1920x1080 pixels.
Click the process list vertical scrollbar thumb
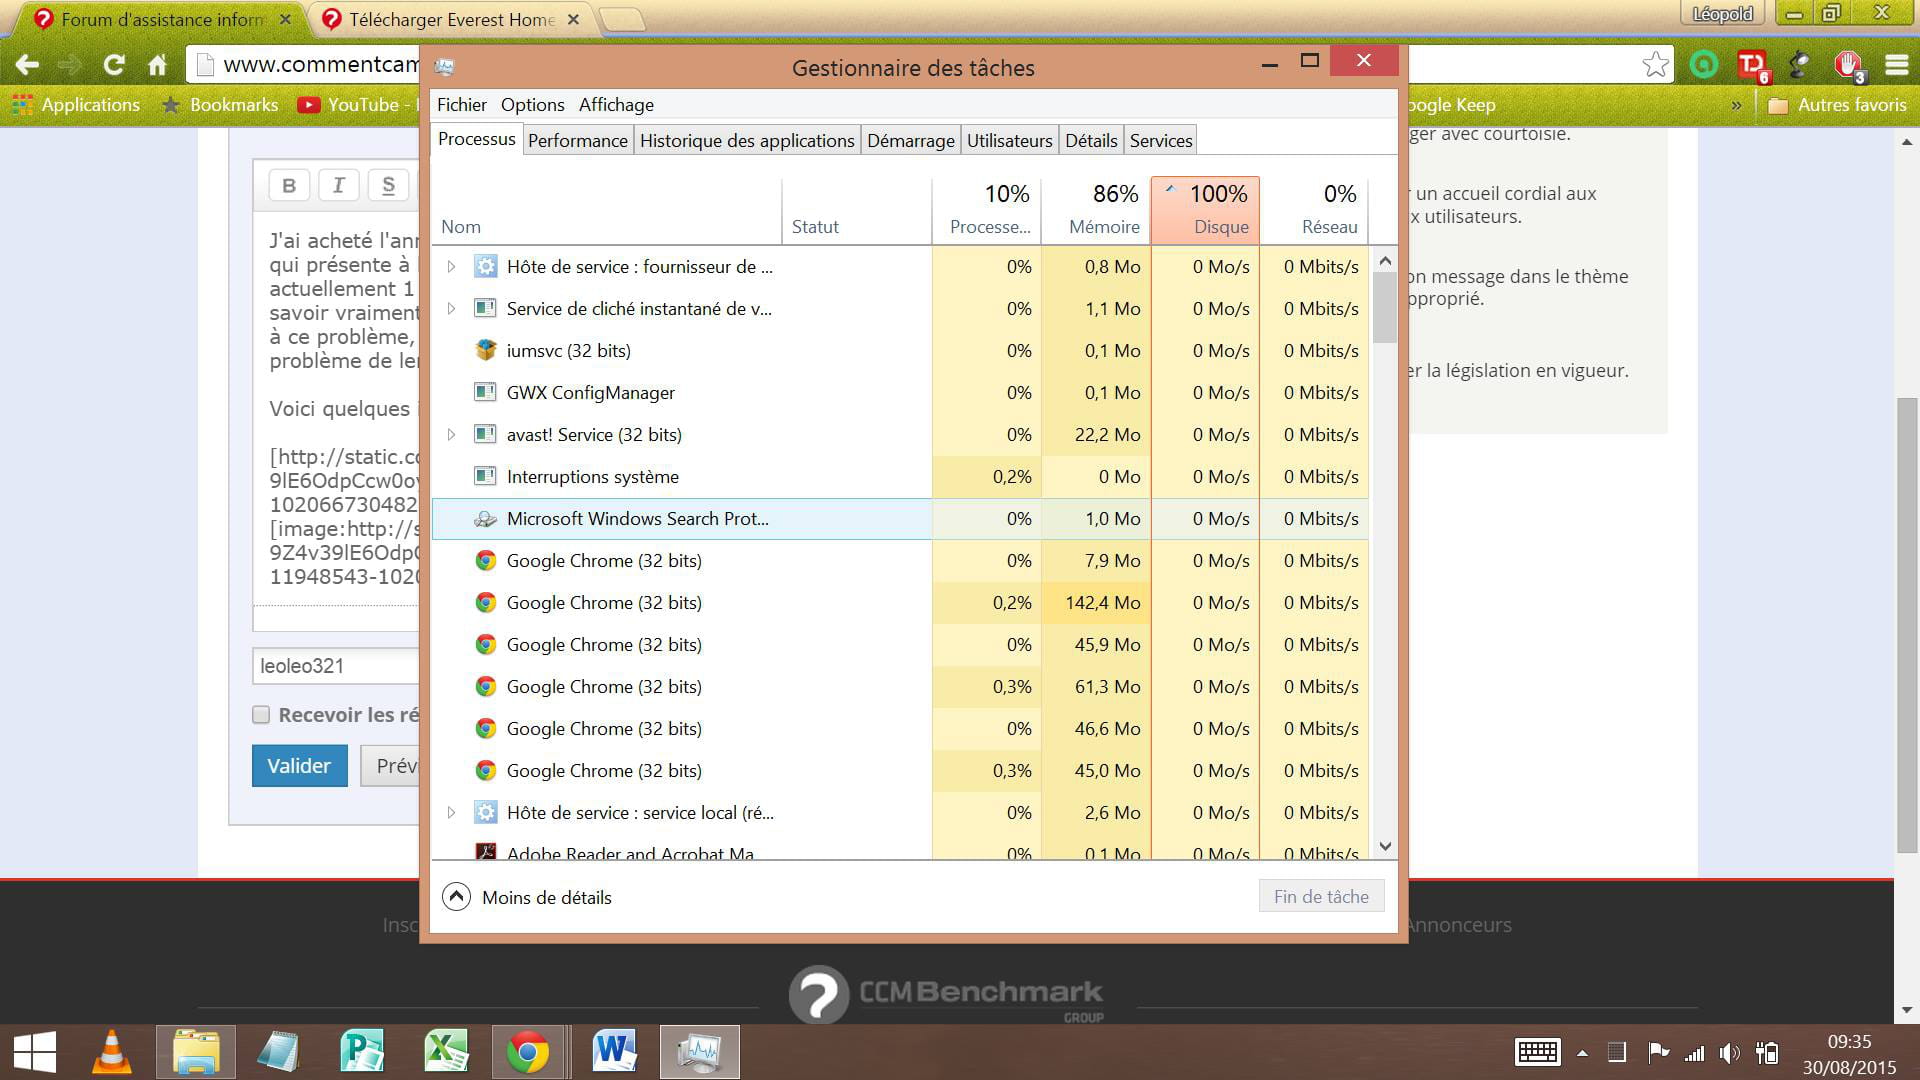tap(1385, 307)
